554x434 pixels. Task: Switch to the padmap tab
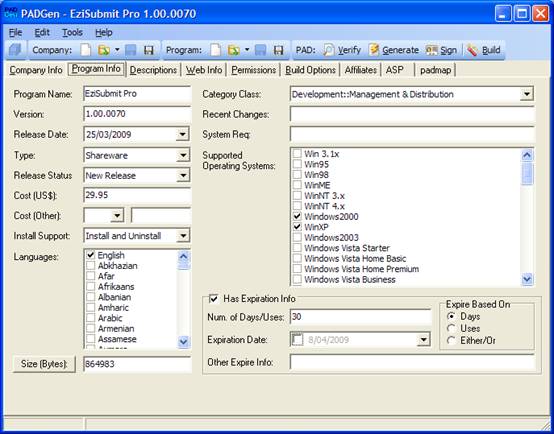click(x=435, y=70)
